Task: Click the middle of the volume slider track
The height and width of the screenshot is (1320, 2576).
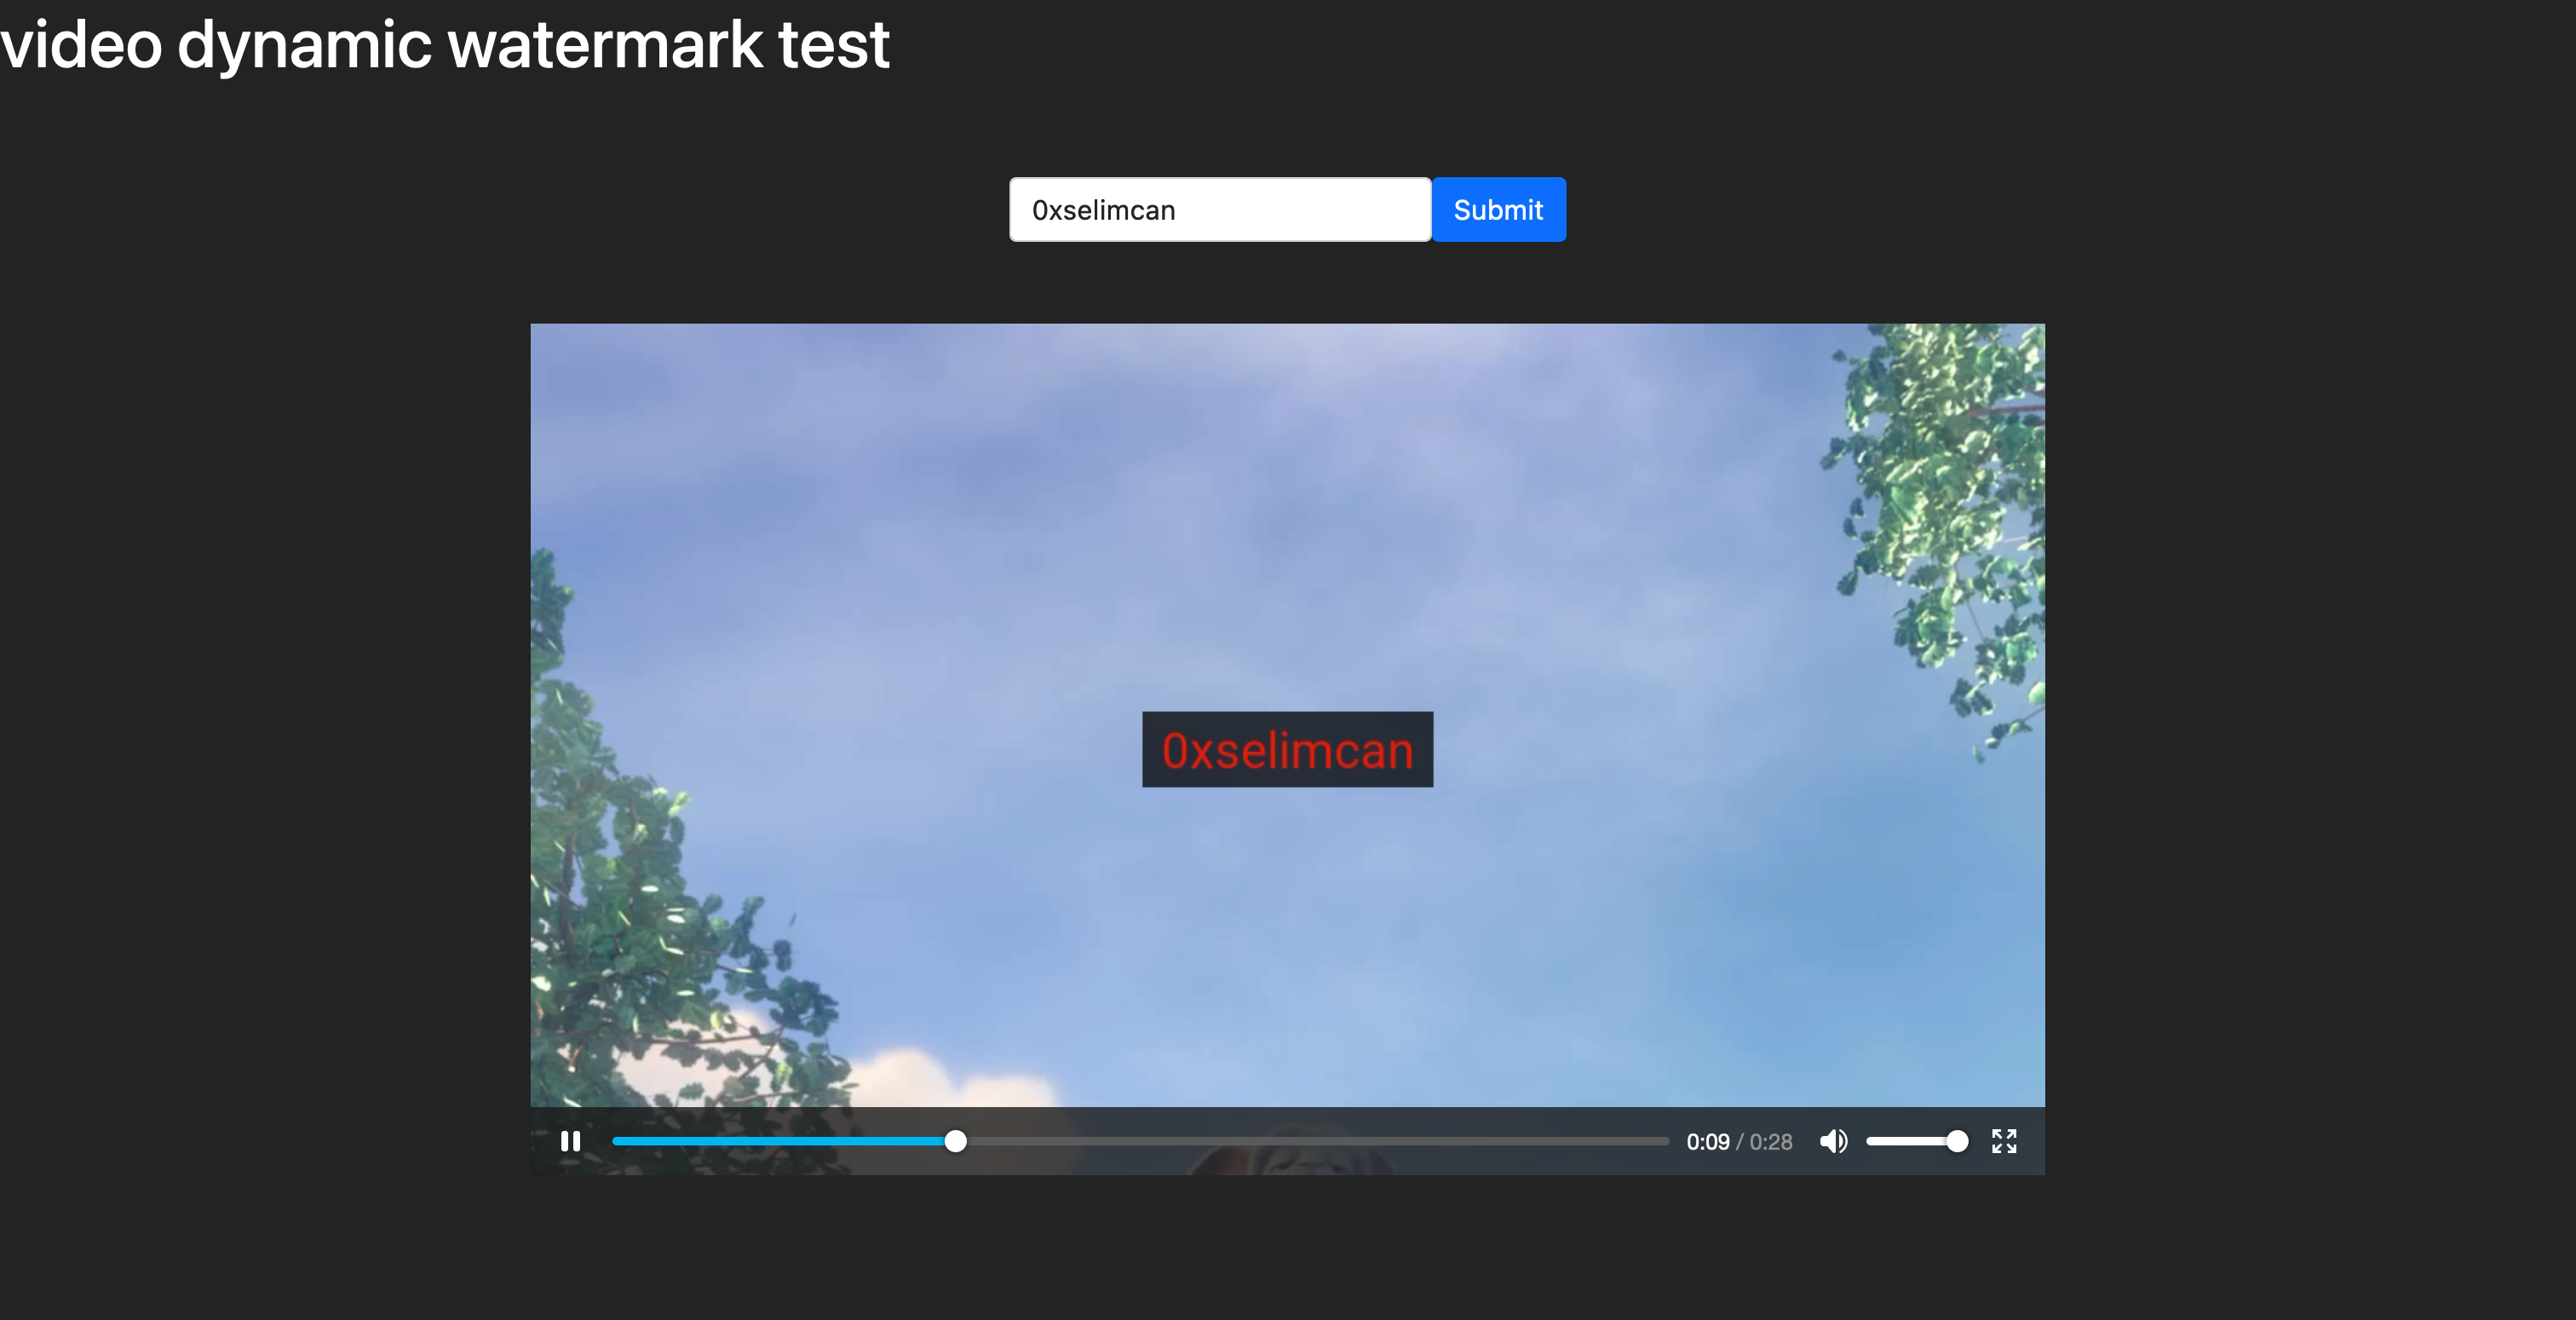Action: [x=1910, y=1141]
